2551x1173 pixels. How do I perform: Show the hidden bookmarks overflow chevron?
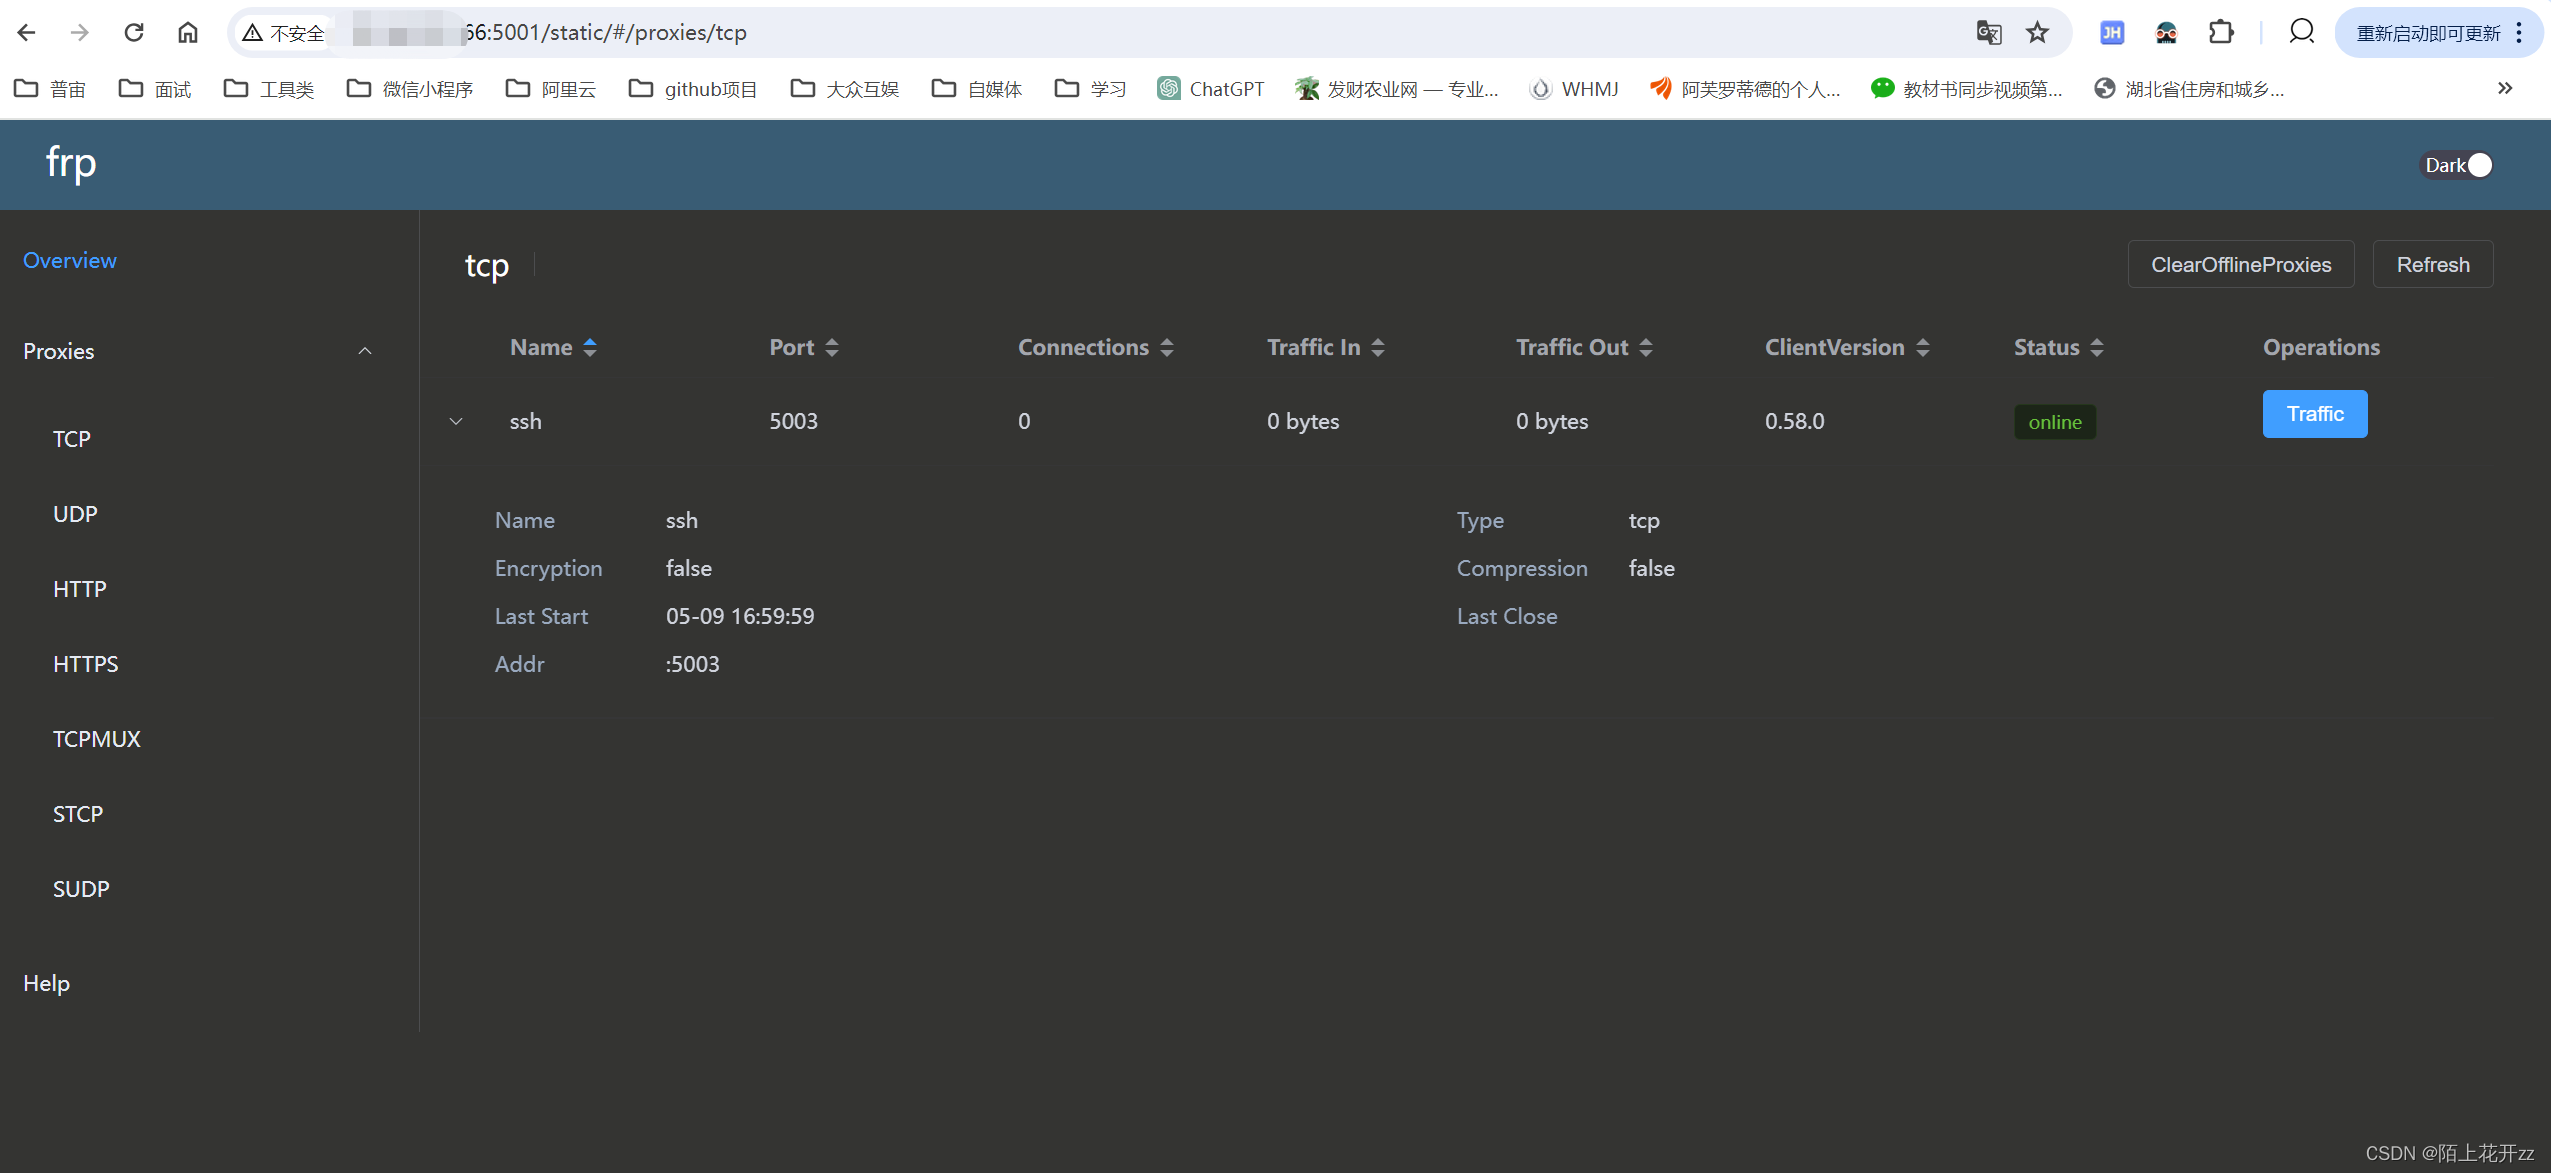[2504, 89]
